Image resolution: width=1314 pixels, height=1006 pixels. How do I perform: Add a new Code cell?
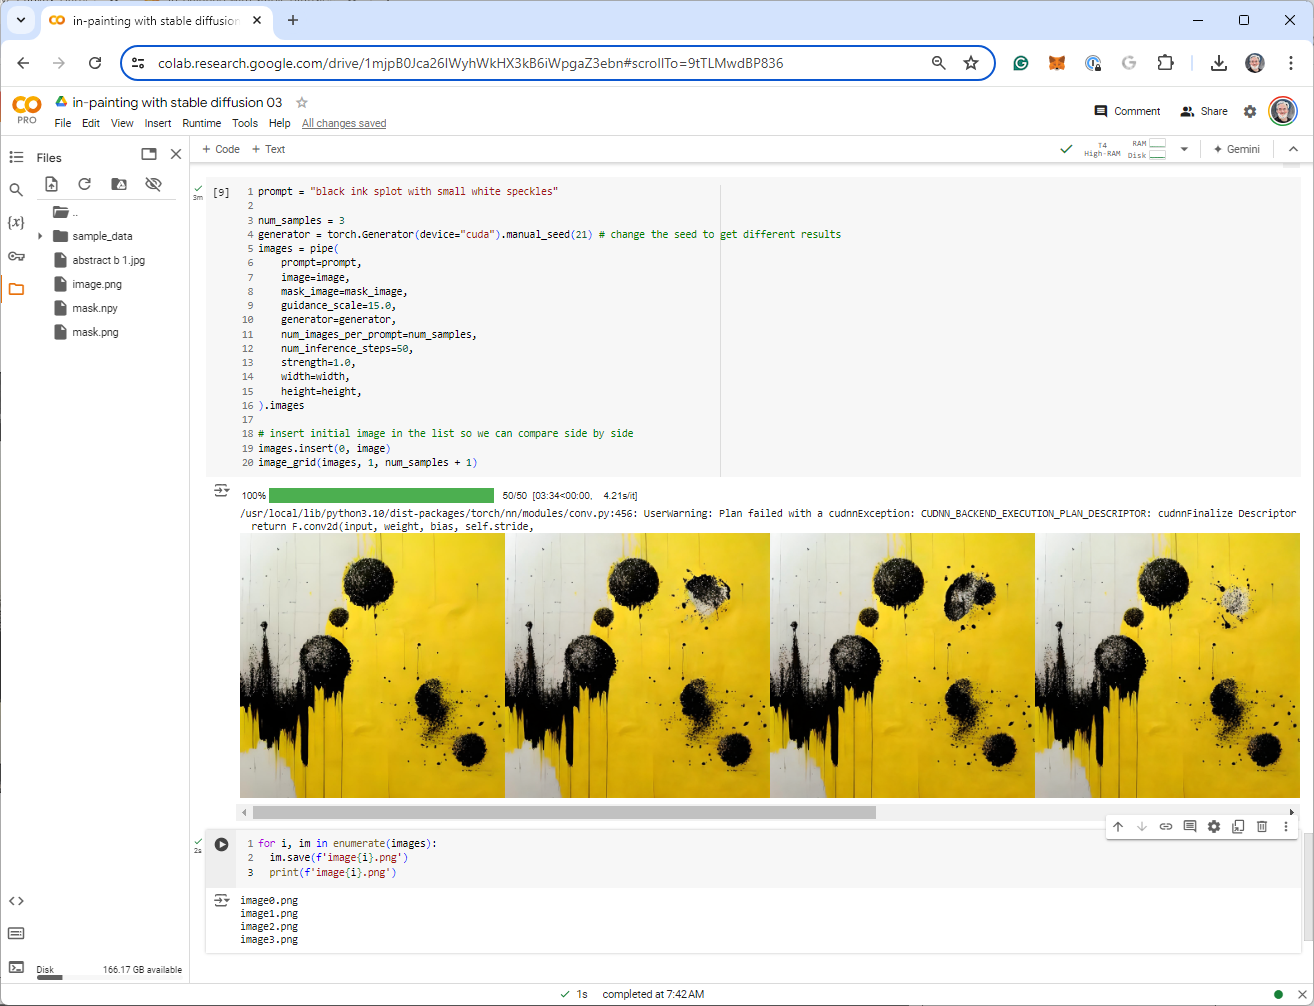(221, 149)
